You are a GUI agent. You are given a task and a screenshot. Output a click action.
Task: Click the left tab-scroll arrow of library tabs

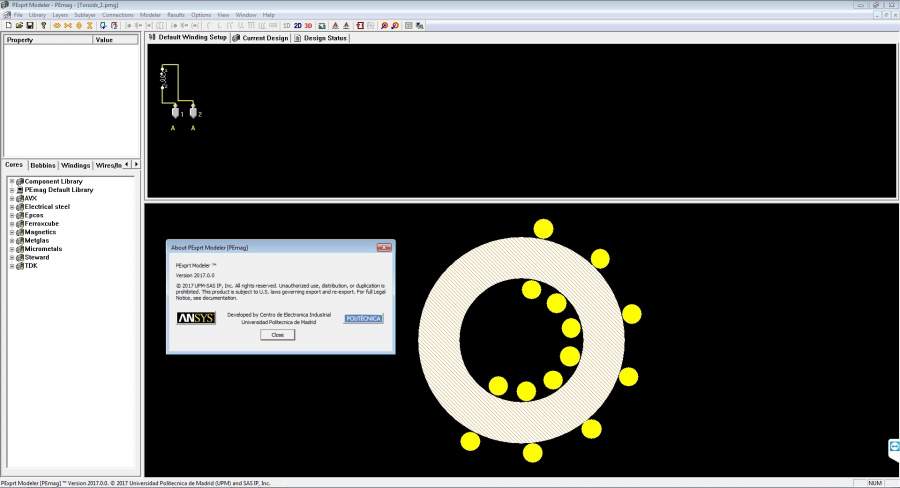[127, 164]
